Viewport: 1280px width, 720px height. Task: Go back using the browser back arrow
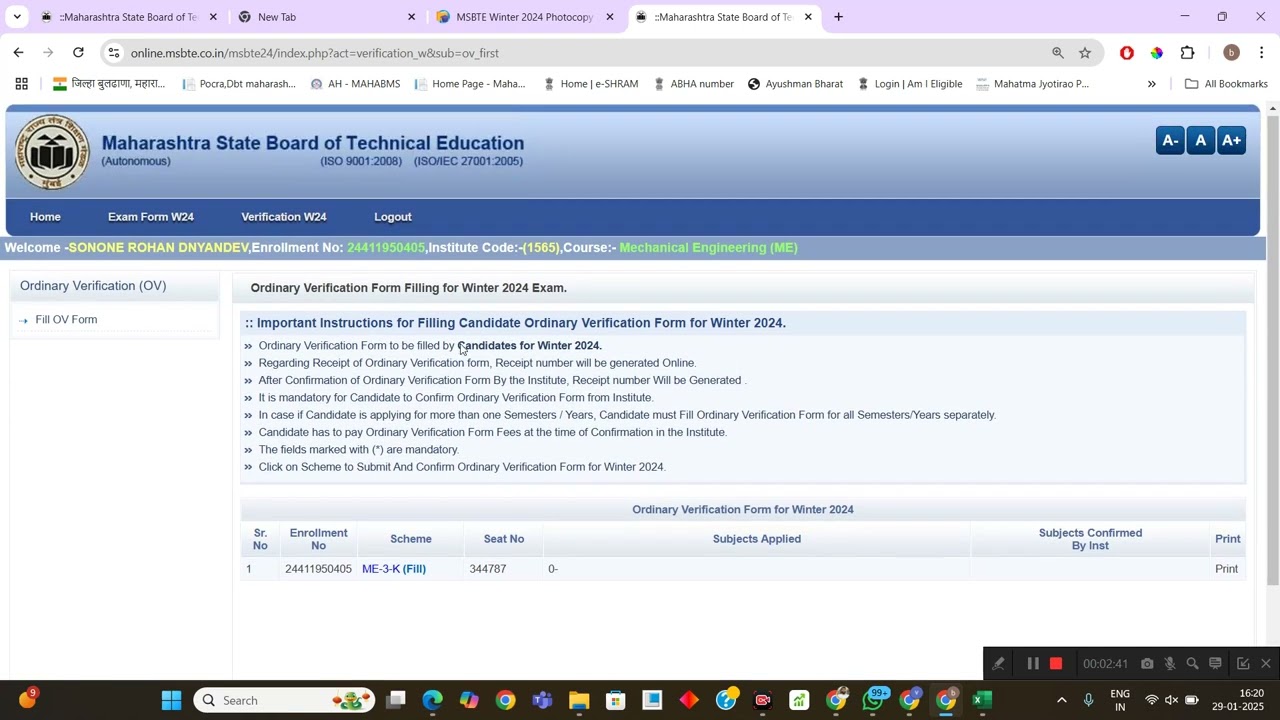click(18, 53)
